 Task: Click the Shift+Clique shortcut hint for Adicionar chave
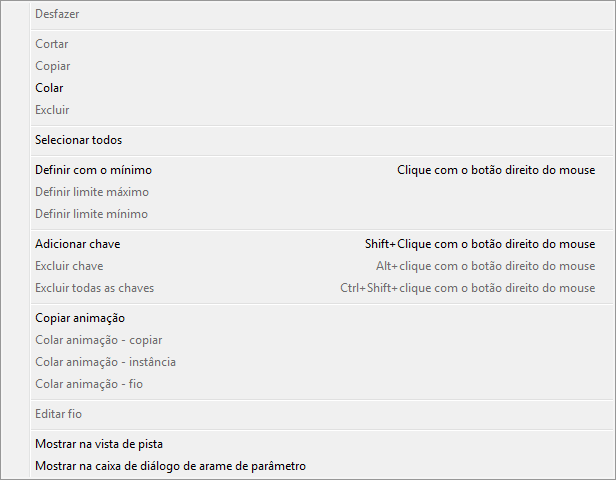(x=479, y=244)
